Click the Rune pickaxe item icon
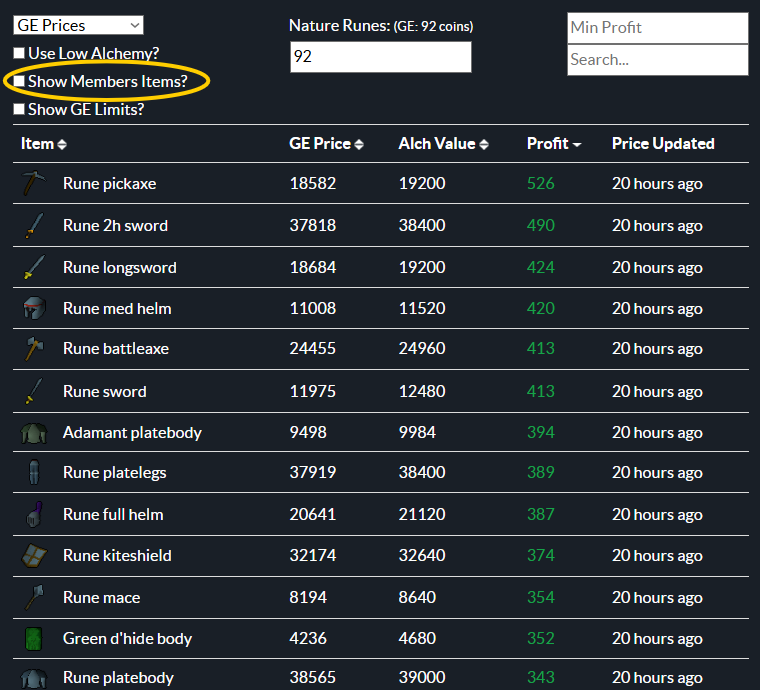 coord(34,183)
